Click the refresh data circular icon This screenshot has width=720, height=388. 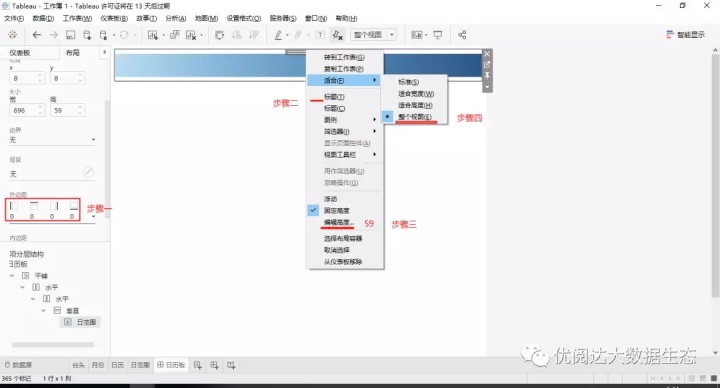(124, 35)
